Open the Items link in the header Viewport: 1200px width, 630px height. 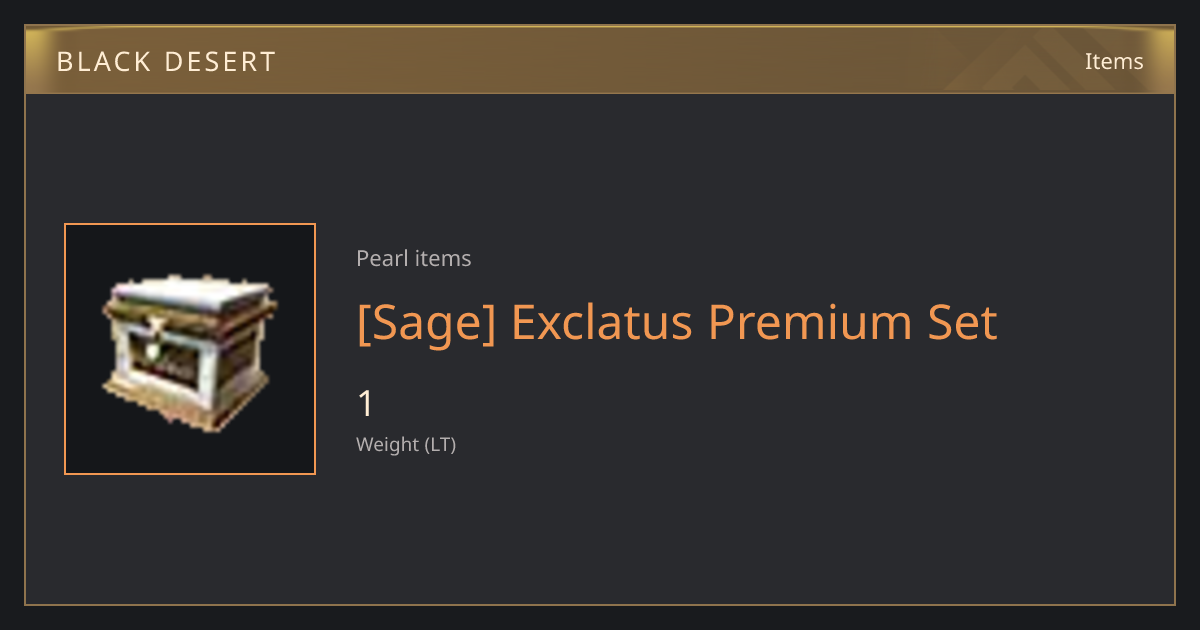[1114, 61]
